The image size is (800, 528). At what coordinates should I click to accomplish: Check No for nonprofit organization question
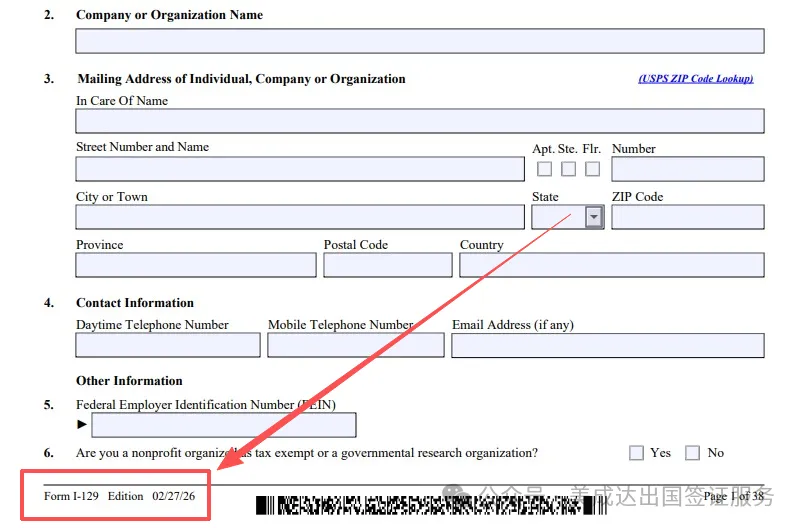(693, 453)
